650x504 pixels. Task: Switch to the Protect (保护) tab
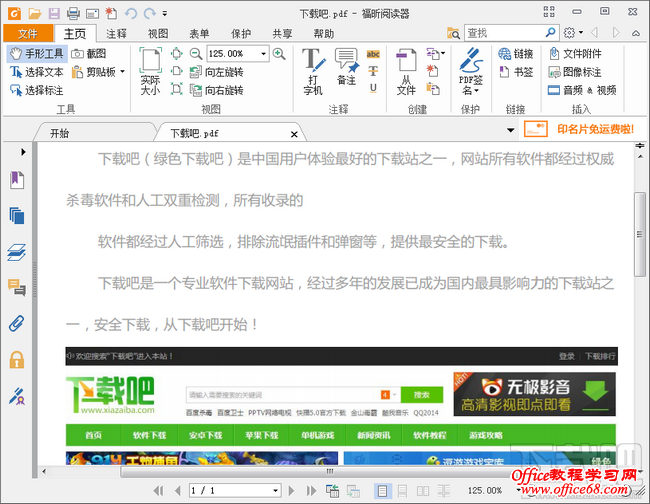click(241, 34)
